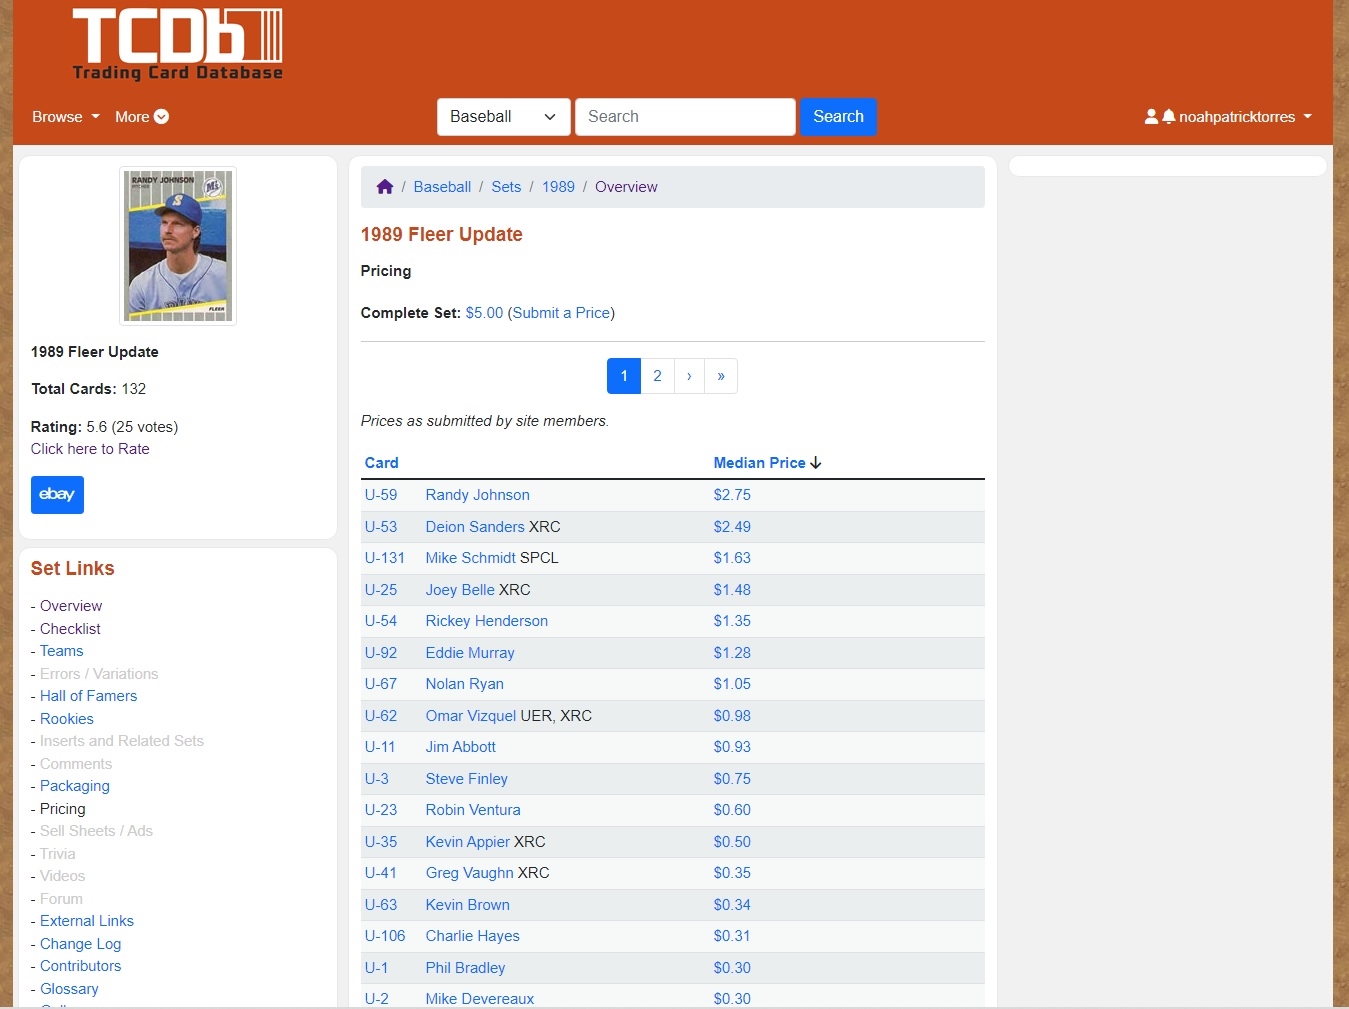Open Rookies in Set Links
Image resolution: width=1349 pixels, height=1009 pixels.
pos(66,719)
